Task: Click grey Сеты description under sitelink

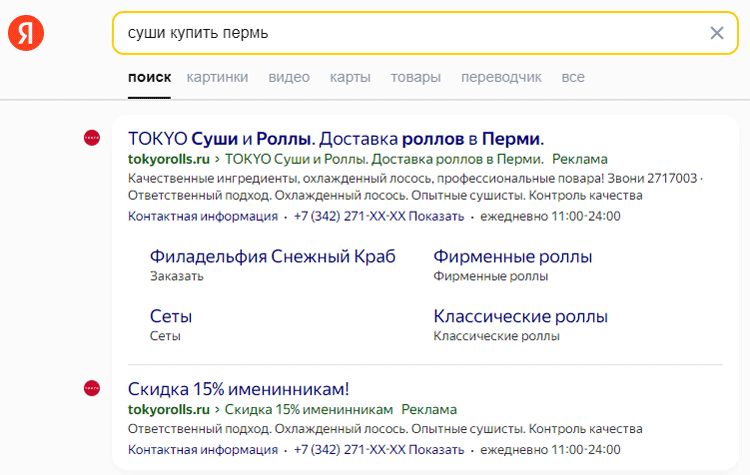Action: point(165,336)
